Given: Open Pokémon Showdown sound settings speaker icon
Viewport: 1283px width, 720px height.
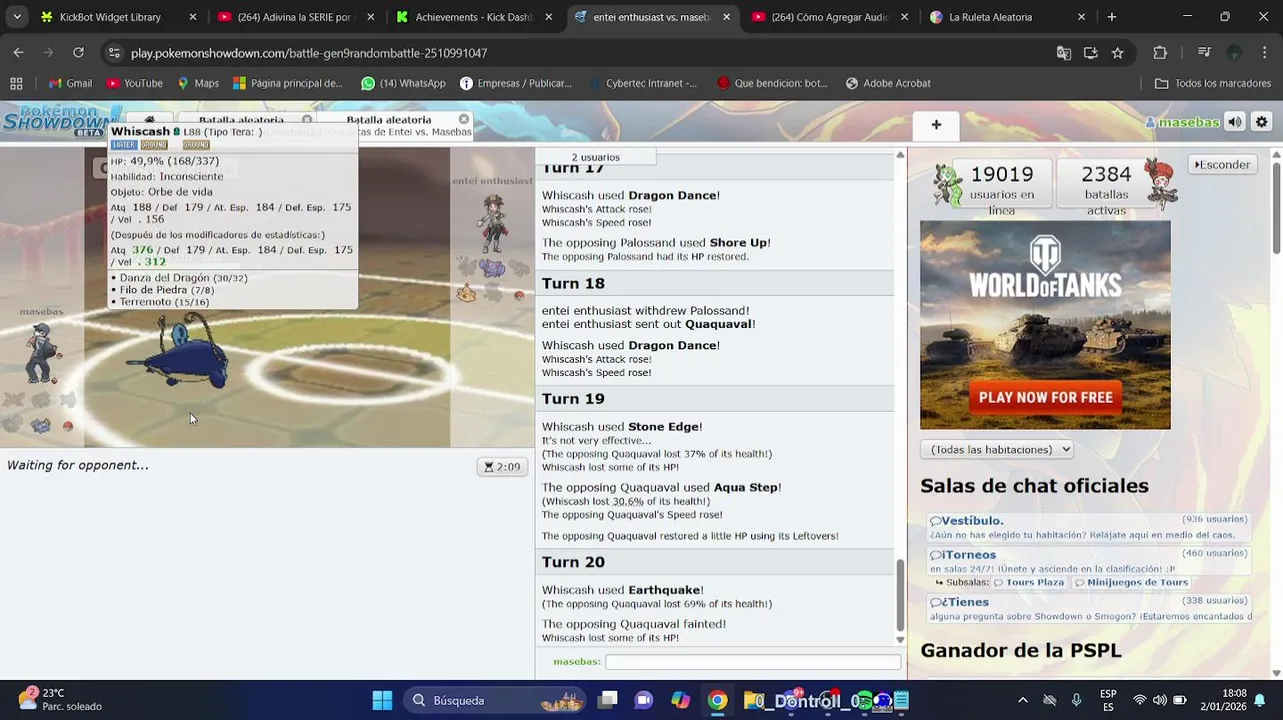Looking at the screenshot, I should [1235, 122].
